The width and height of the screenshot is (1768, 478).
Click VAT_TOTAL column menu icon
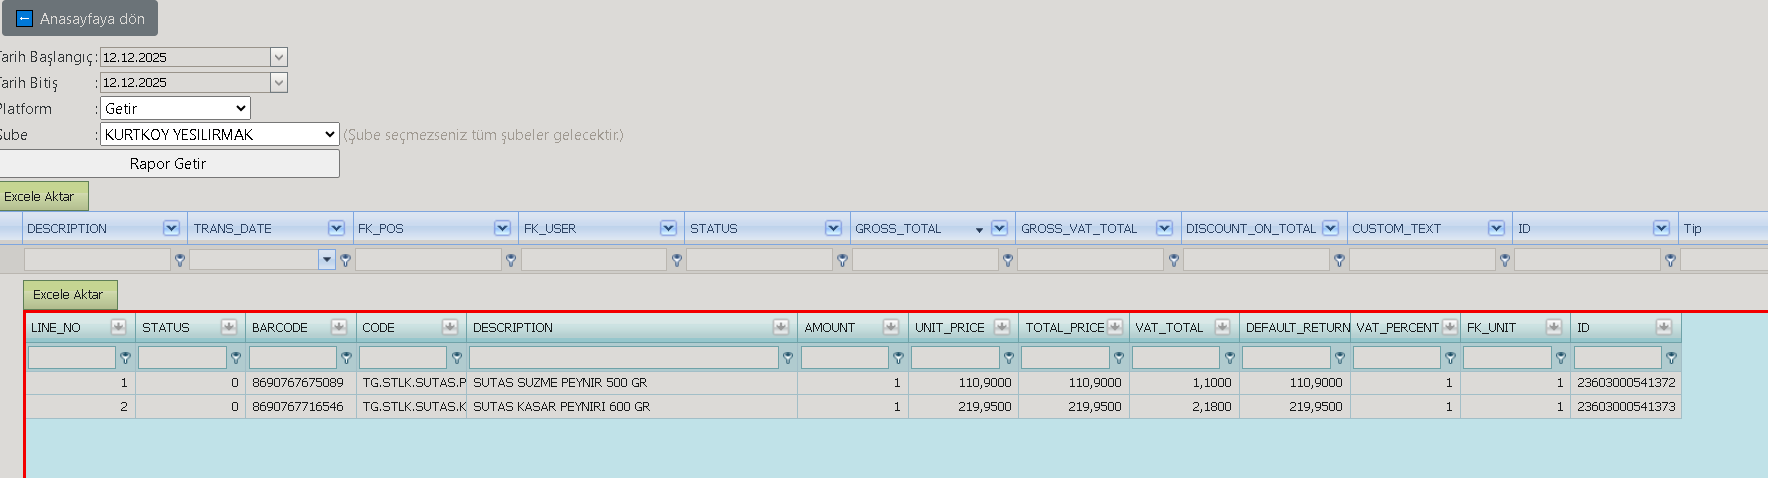1222,327
